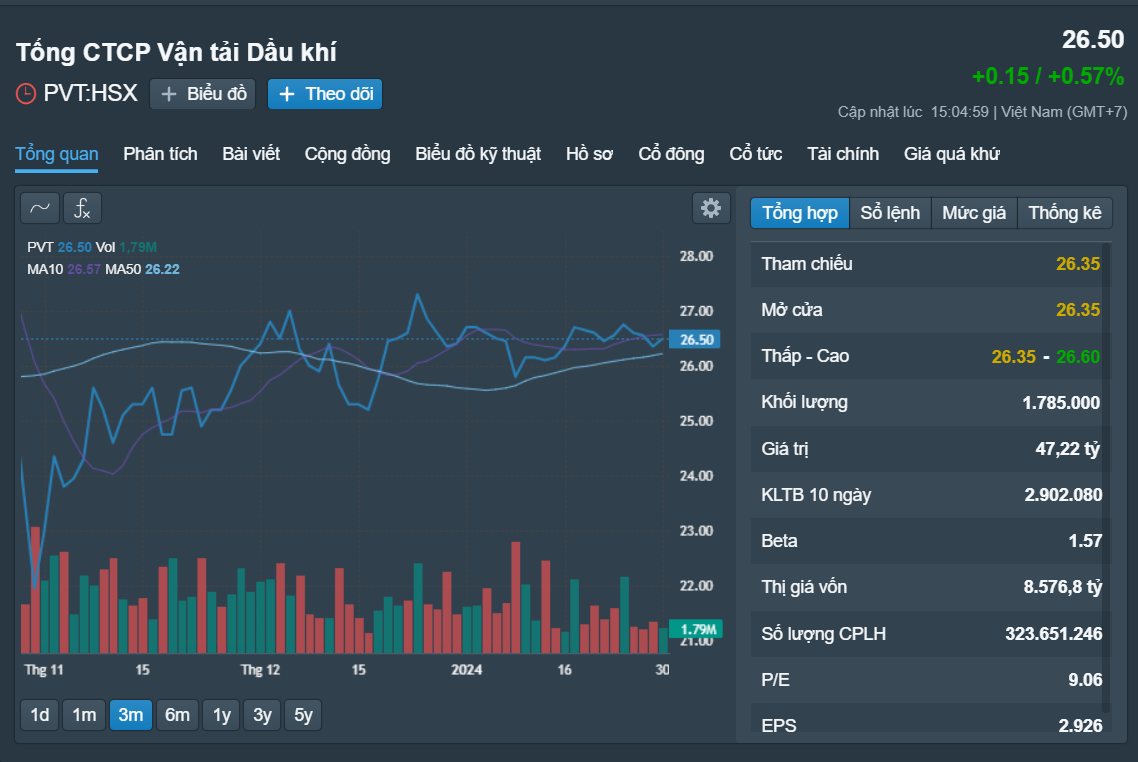Click Số lượng CPLH value 323.651.246
1138x762 pixels.
coord(1053,634)
